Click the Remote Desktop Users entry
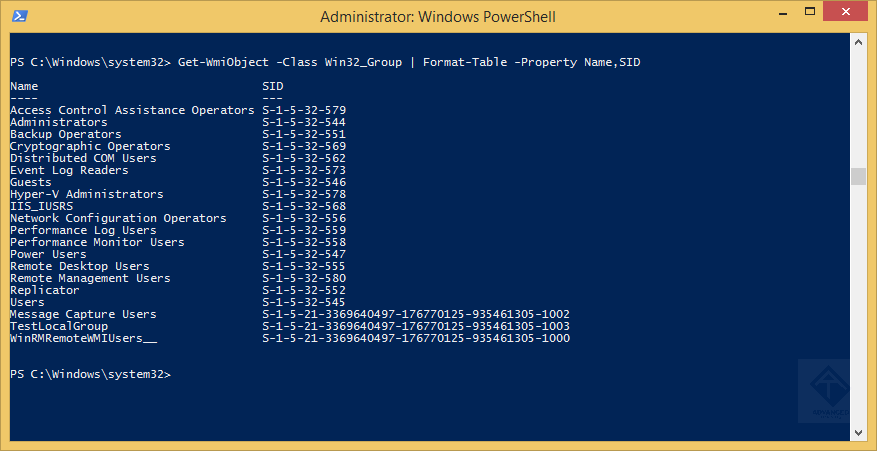 pos(79,266)
